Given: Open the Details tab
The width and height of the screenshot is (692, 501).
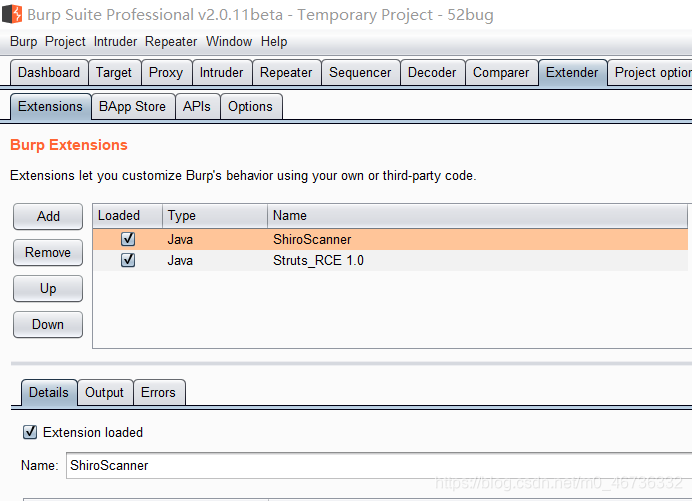Looking at the screenshot, I should tap(49, 392).
